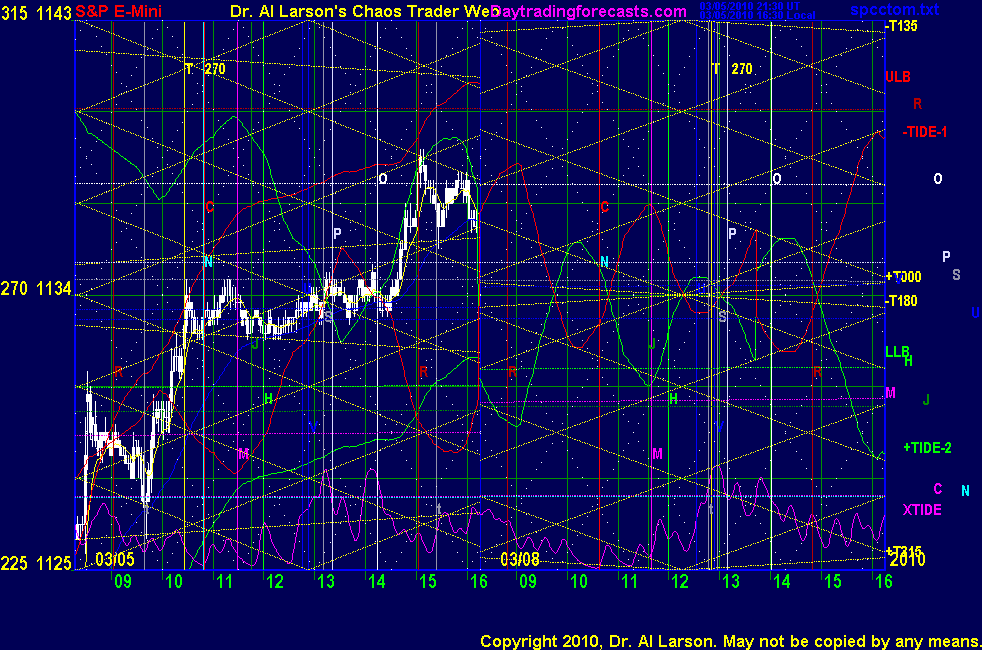Select the "315 1143" price axis label
This screenshot has width=982, height=650.
click(36, 13)
